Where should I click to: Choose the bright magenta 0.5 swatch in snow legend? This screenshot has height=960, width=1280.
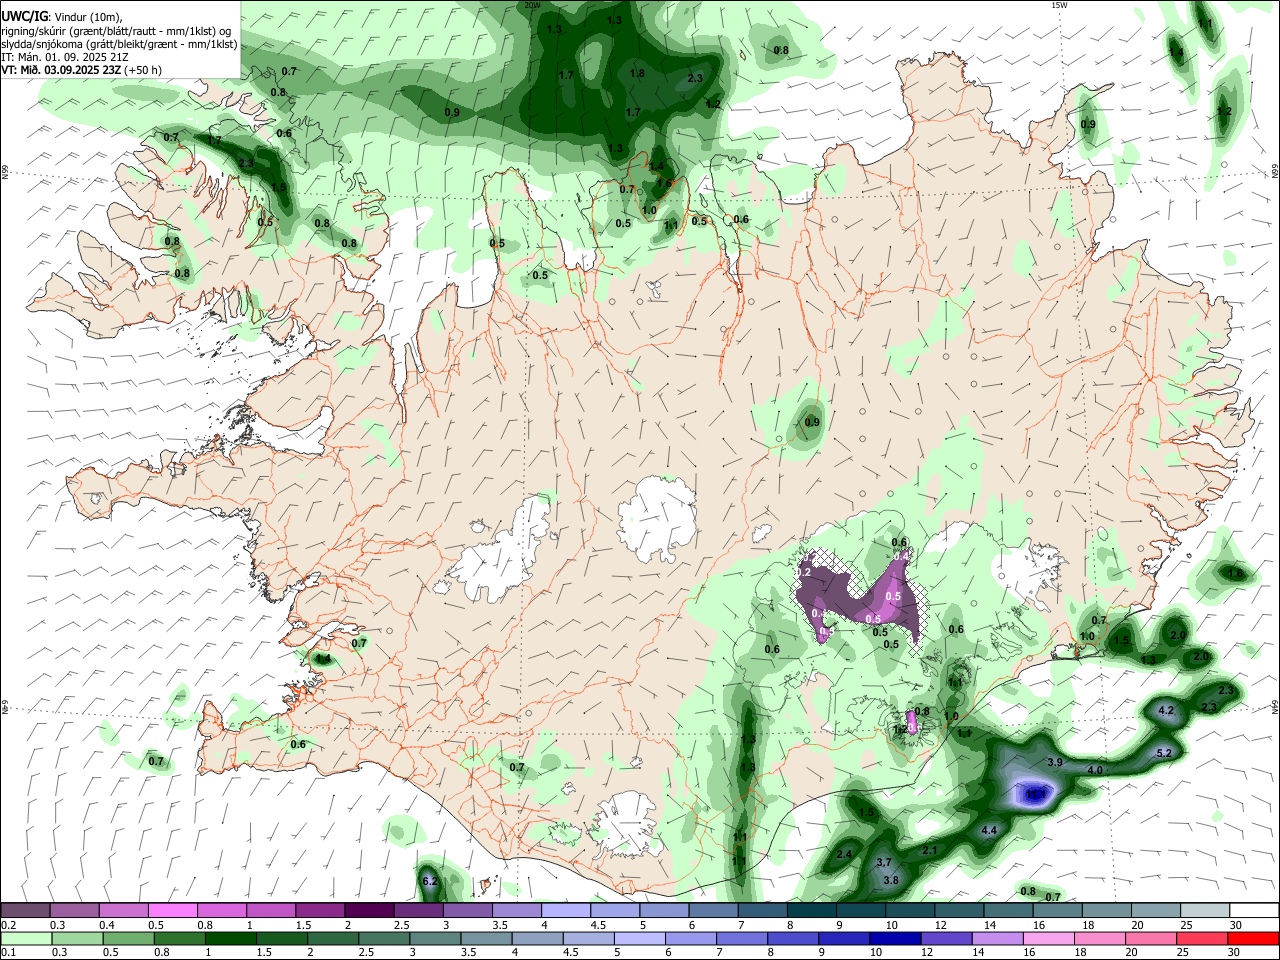(x=173, y=911)
